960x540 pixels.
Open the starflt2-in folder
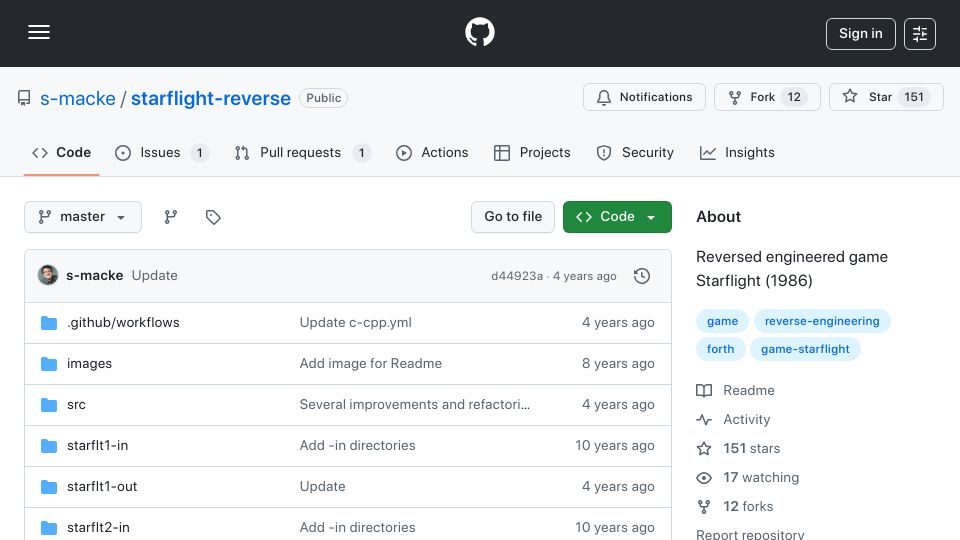[x=98, y=527]
